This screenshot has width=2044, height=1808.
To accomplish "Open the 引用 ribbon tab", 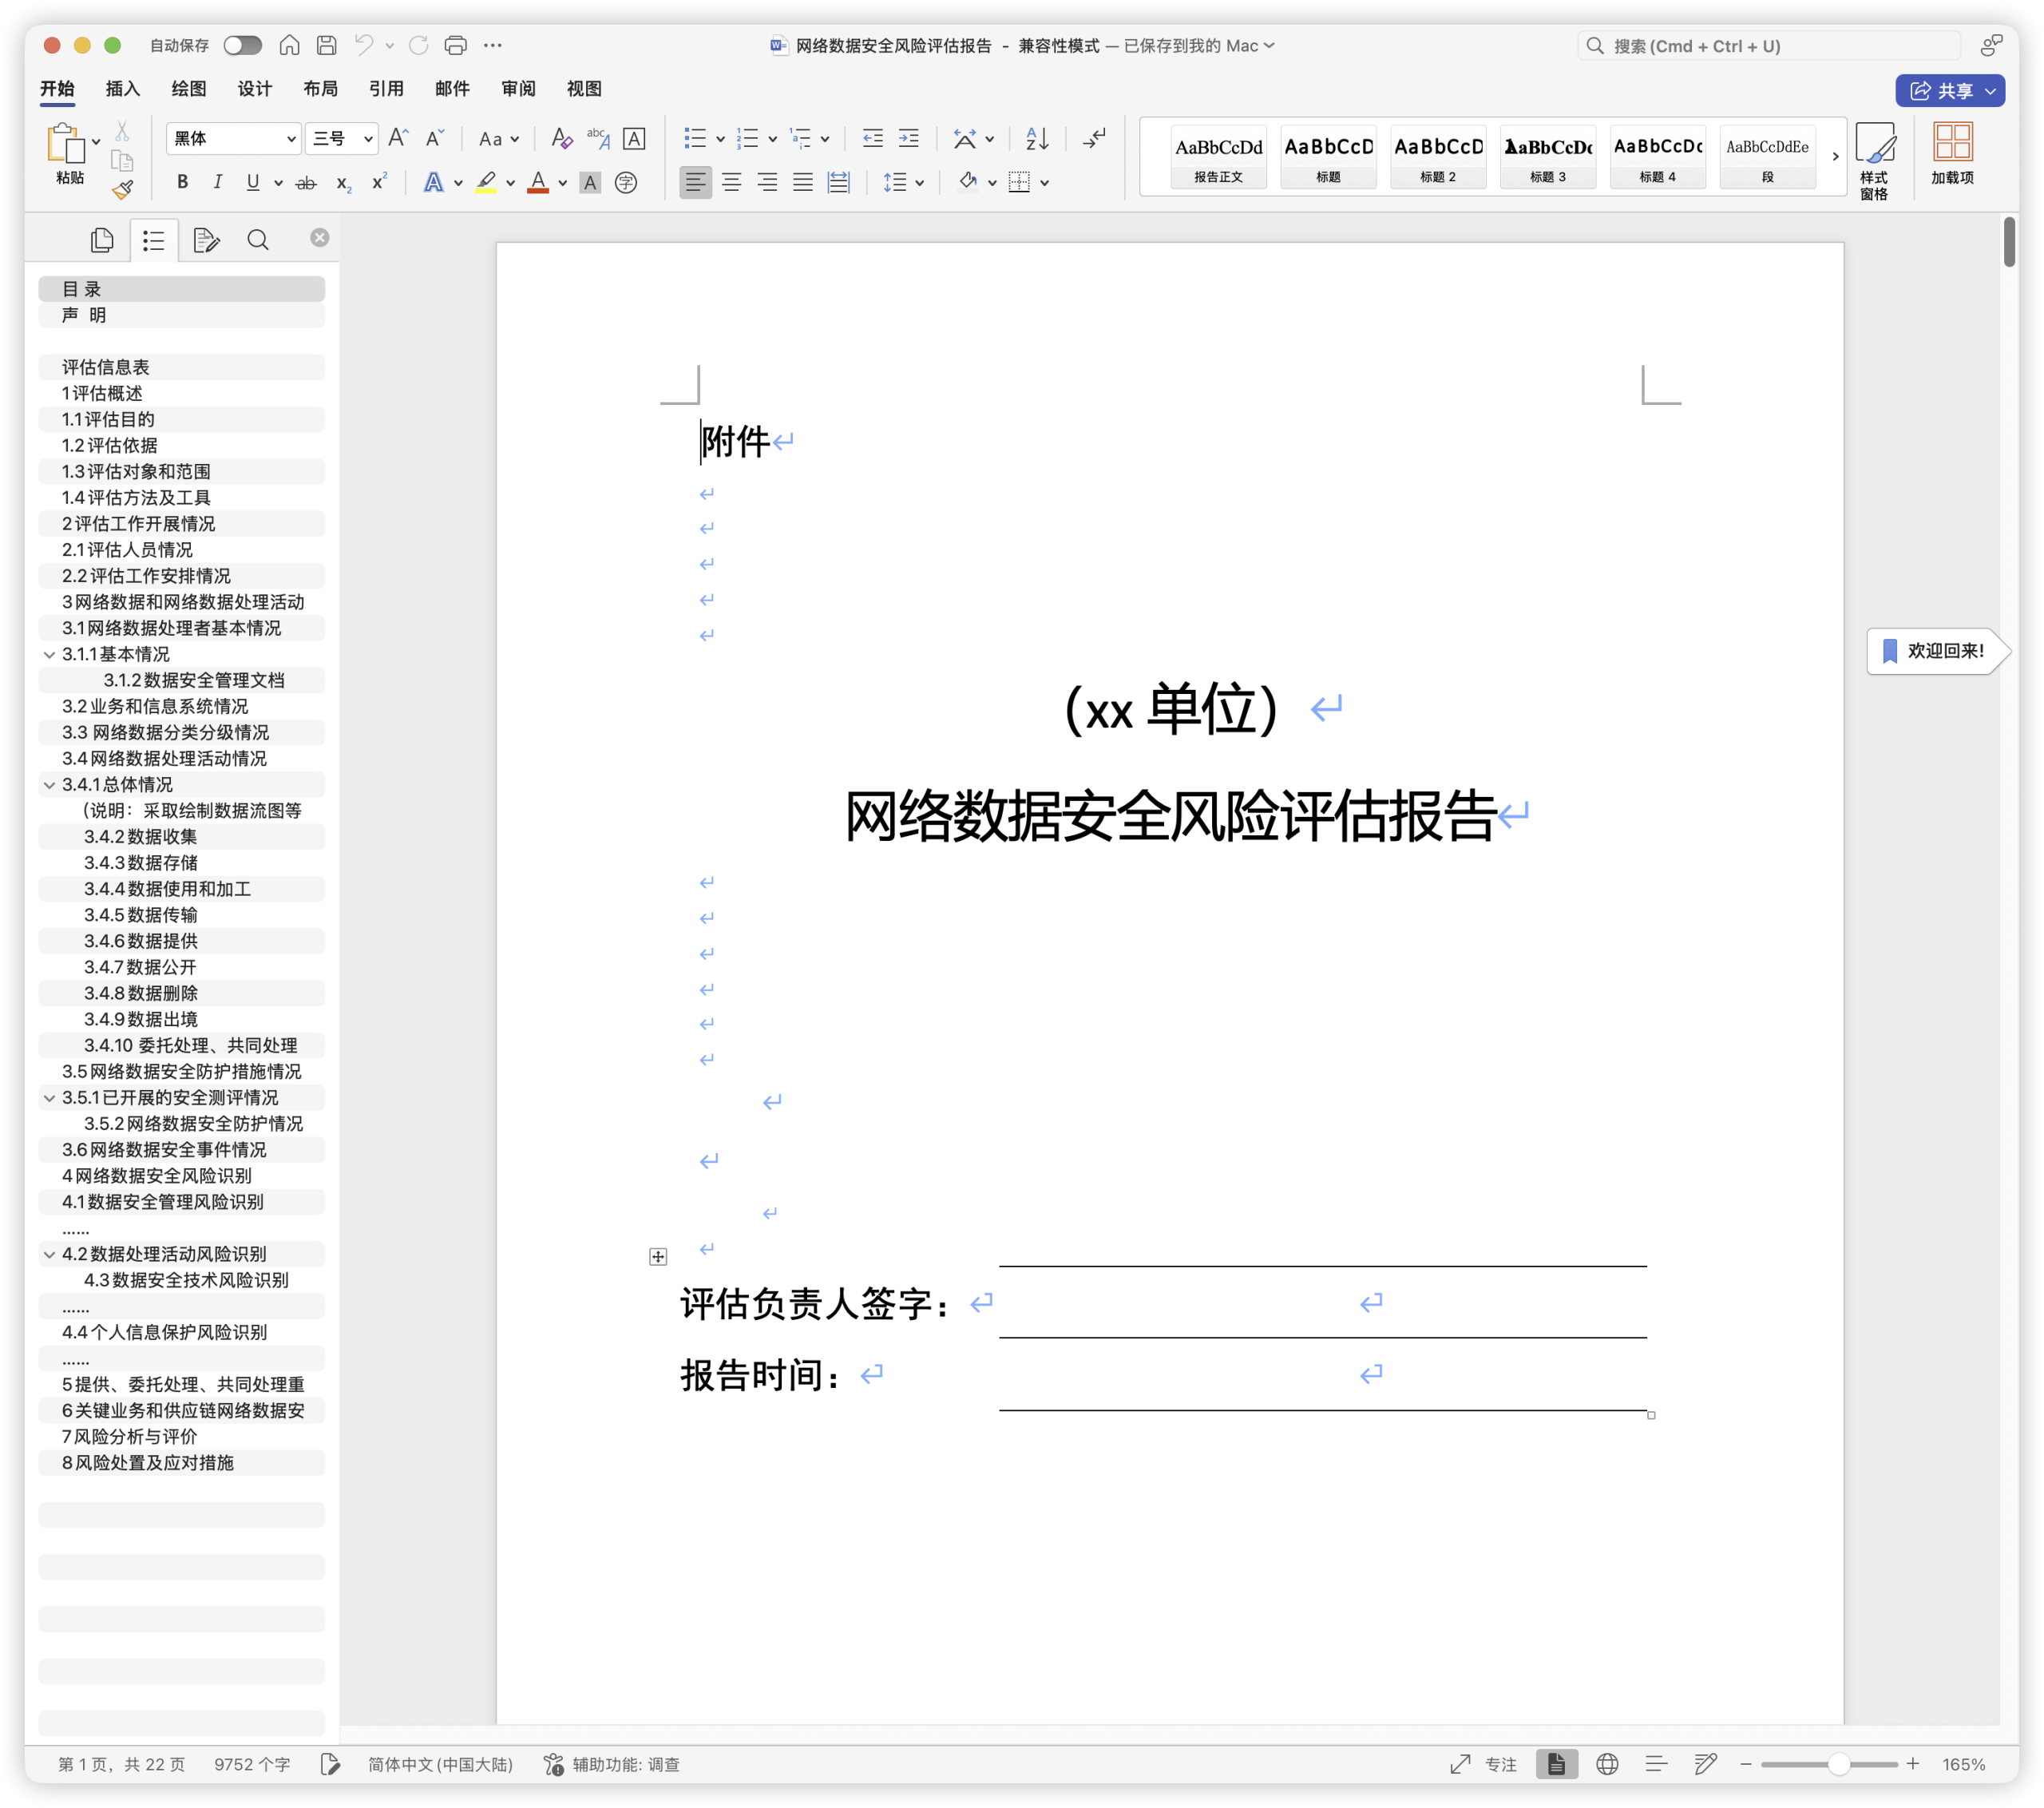I will [387, 89].
